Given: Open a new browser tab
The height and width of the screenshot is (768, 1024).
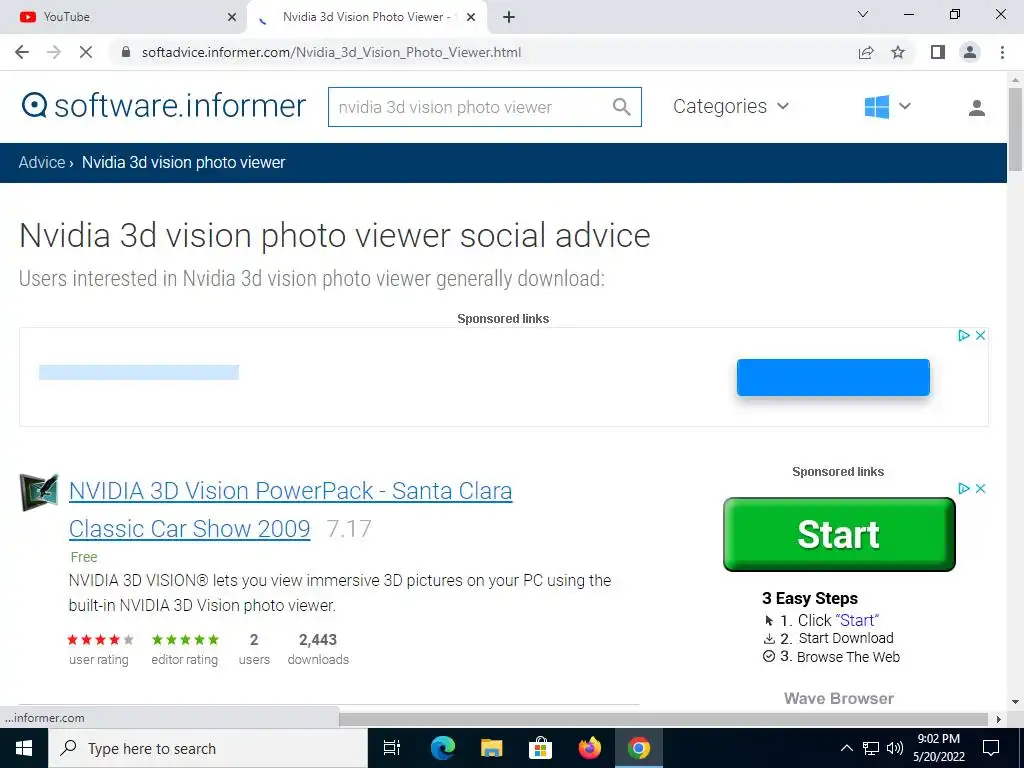Looking at the screenshot, I should click(x=509, y=17).
